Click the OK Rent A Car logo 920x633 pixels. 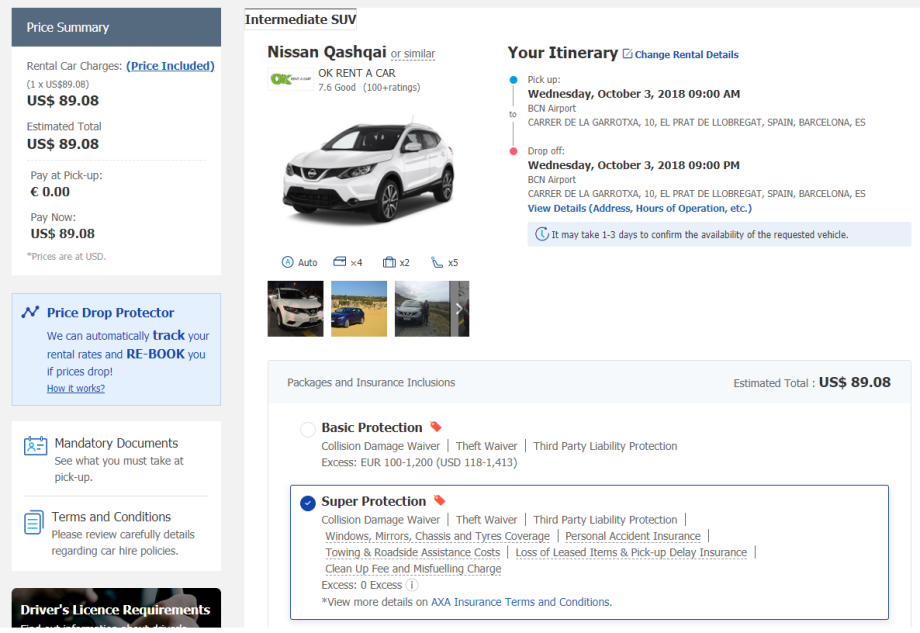[x=291, y=80]
